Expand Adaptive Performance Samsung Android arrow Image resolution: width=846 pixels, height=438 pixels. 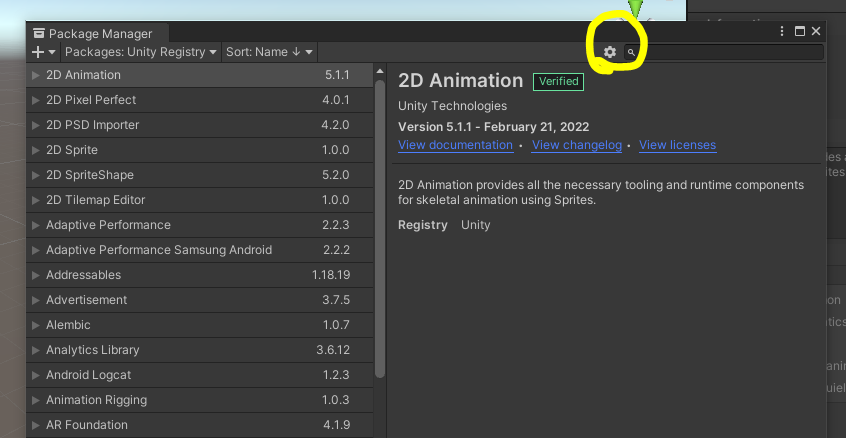pyautogui.click(x=36, y=250)
